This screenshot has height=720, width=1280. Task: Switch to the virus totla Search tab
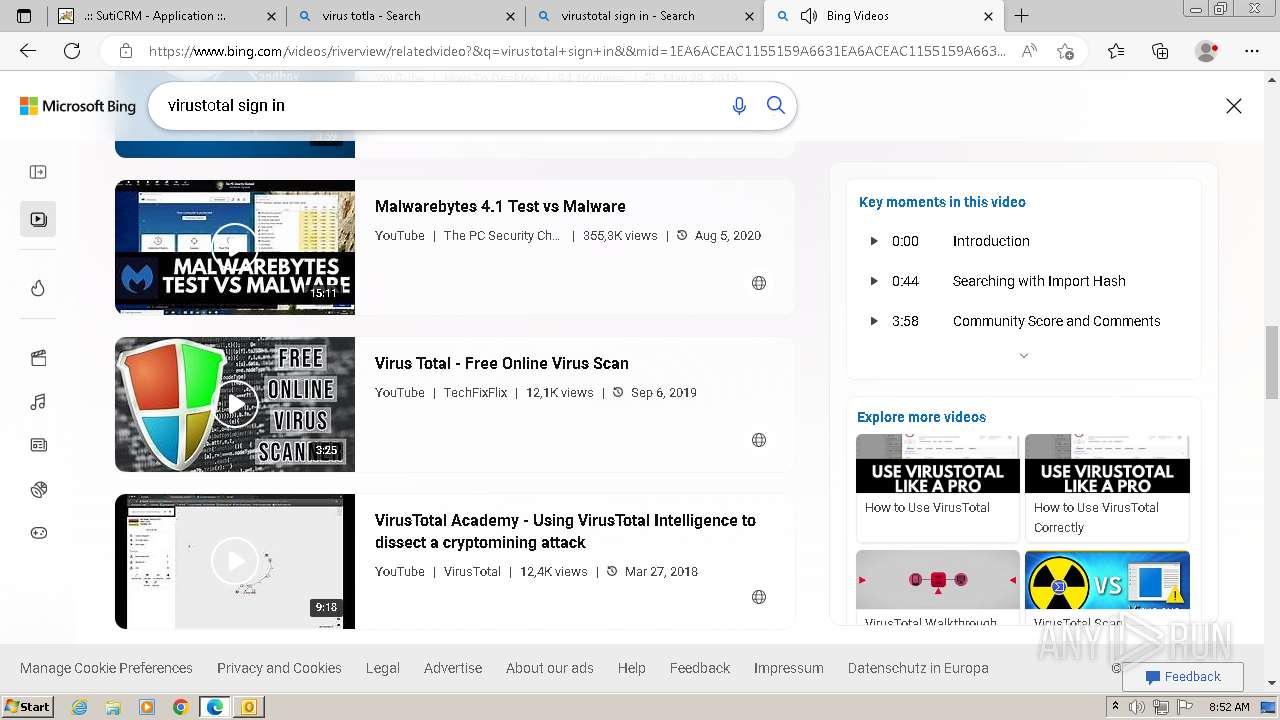click(405, 16)
